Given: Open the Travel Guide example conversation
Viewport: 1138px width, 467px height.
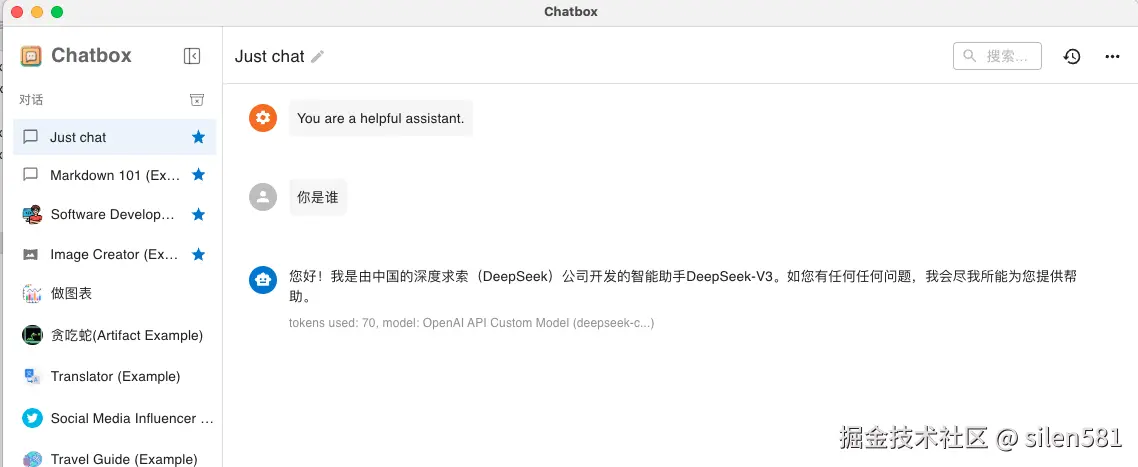Looking at the screenshot, I should [115, 459].
